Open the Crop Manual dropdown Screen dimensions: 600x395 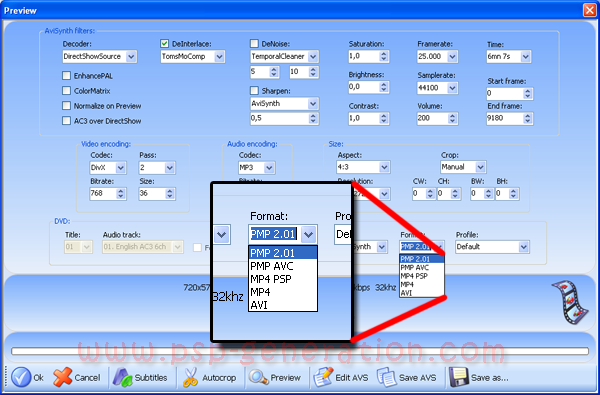click(481, 167)
